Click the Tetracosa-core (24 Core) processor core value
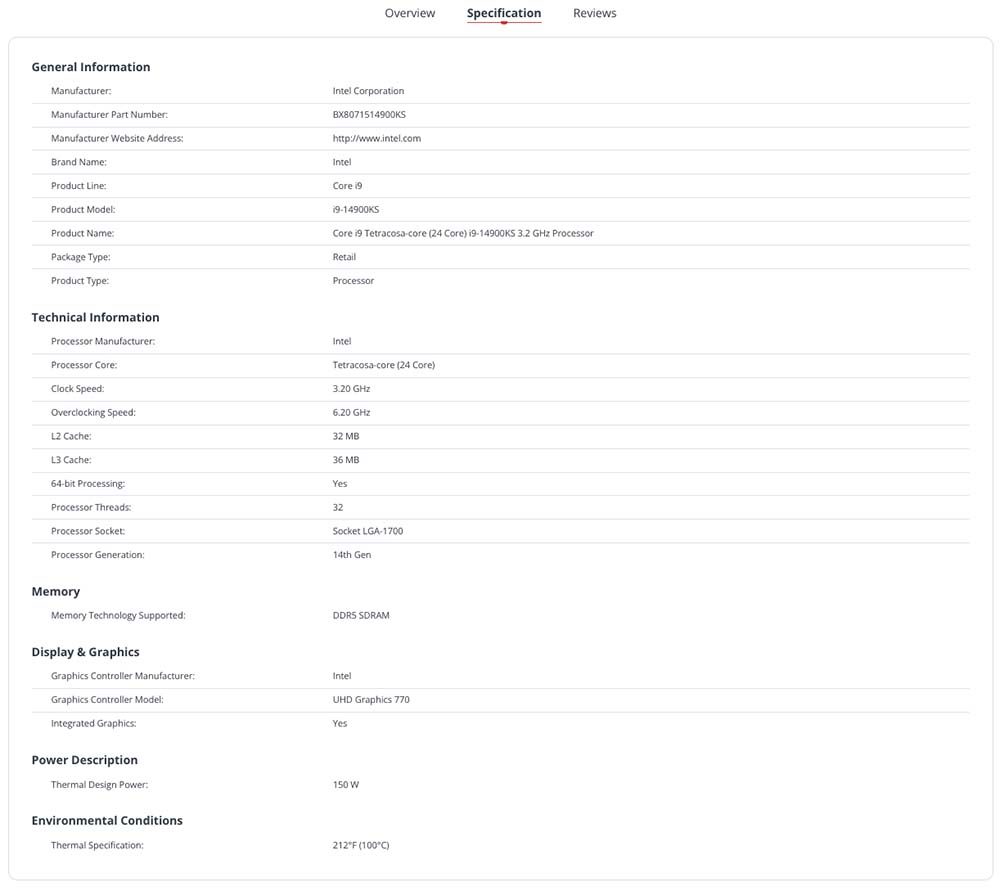The image size is (1000, 891). click(383, 365)
